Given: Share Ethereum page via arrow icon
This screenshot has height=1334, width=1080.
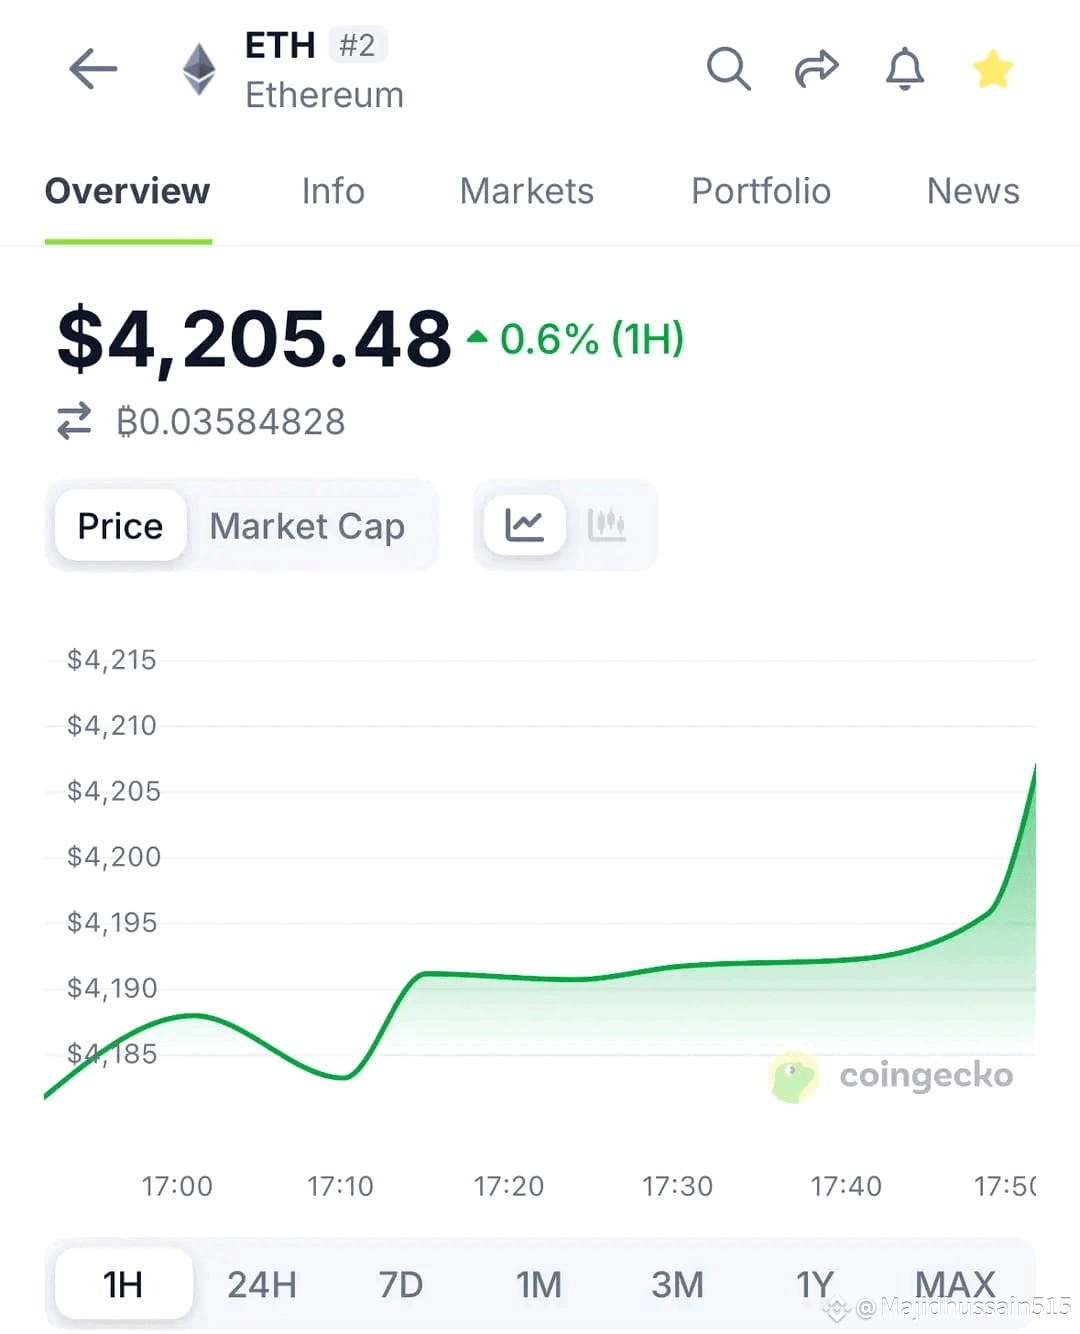Looking at the screenshot, I should 816,69.
